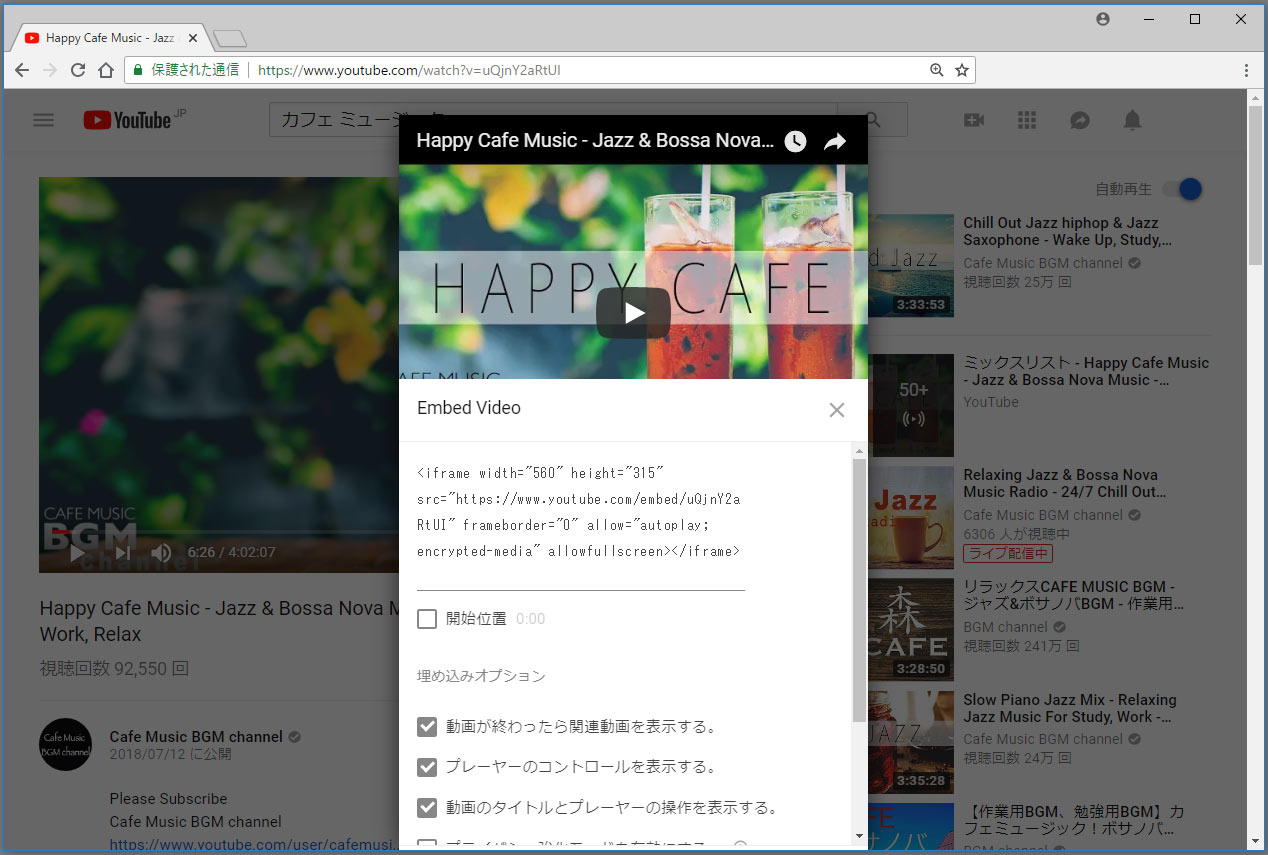Play the embed preview video

pyautogui.click(x=634, y=313)
